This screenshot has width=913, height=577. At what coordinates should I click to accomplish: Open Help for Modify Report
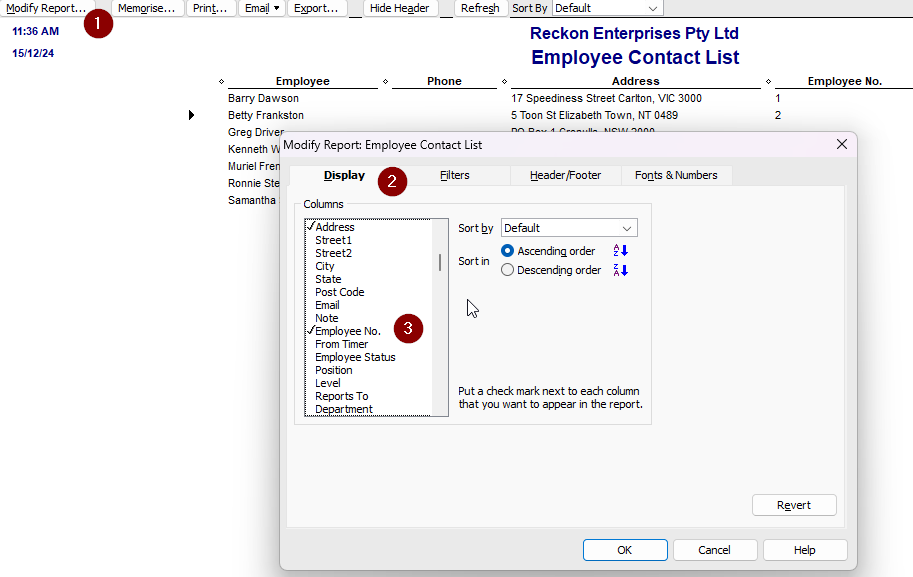pos(805,550)
